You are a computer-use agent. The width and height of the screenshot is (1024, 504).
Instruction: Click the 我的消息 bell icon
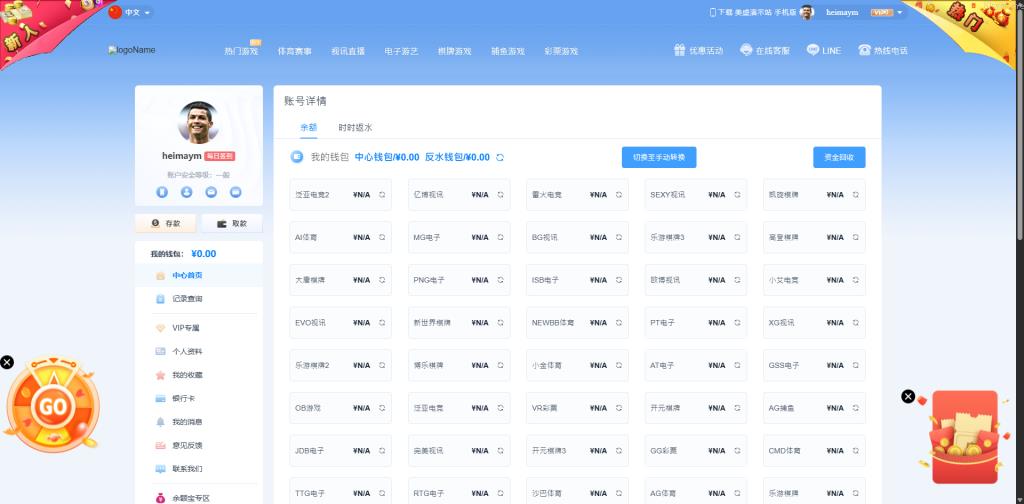tap(160, 422)
